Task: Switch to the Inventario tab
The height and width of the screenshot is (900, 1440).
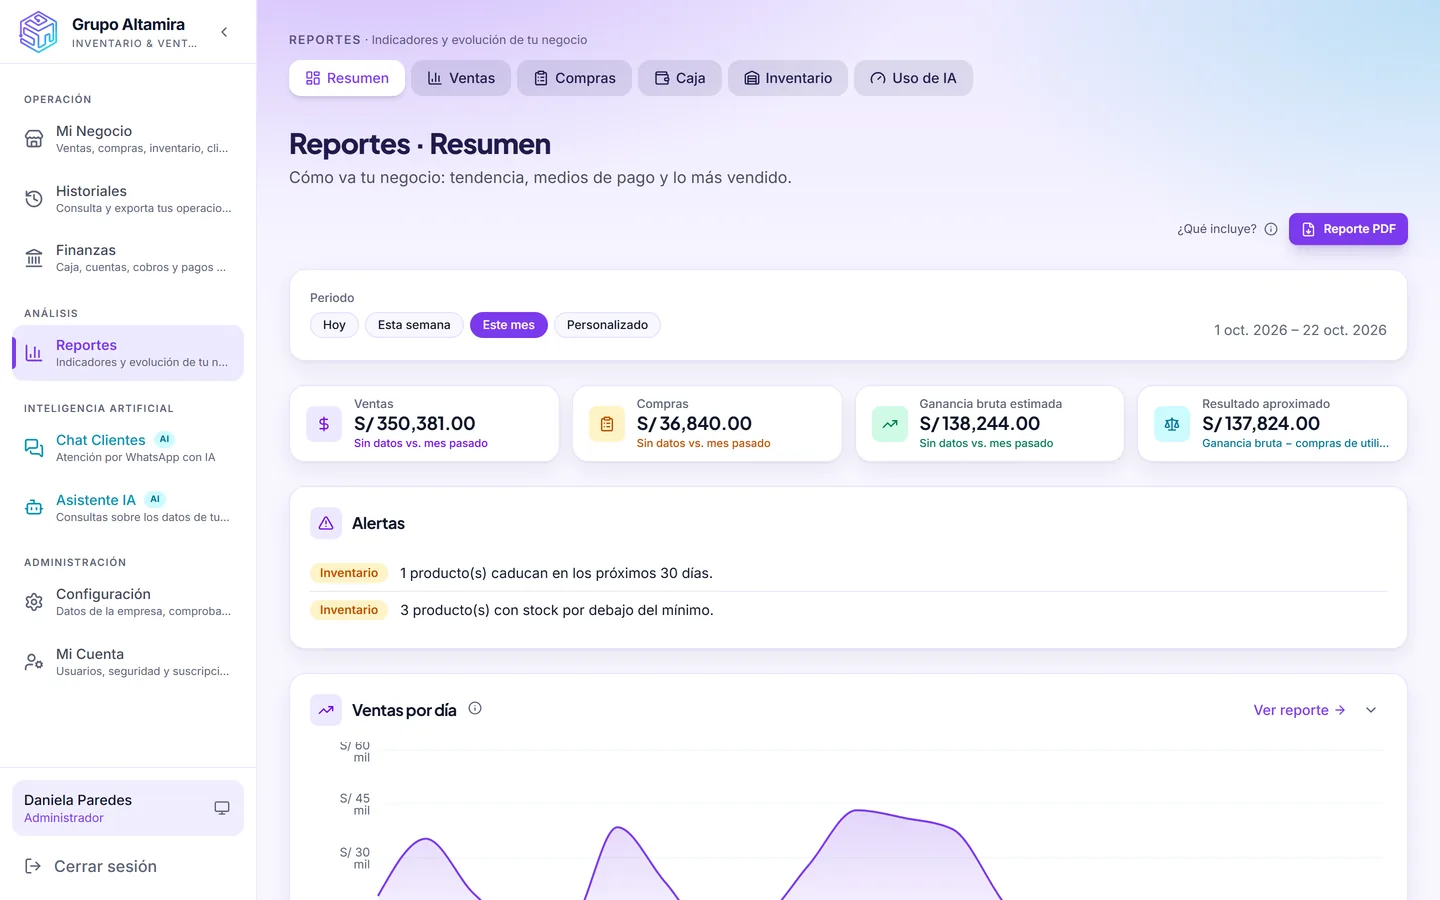Action: coord(788,78)
